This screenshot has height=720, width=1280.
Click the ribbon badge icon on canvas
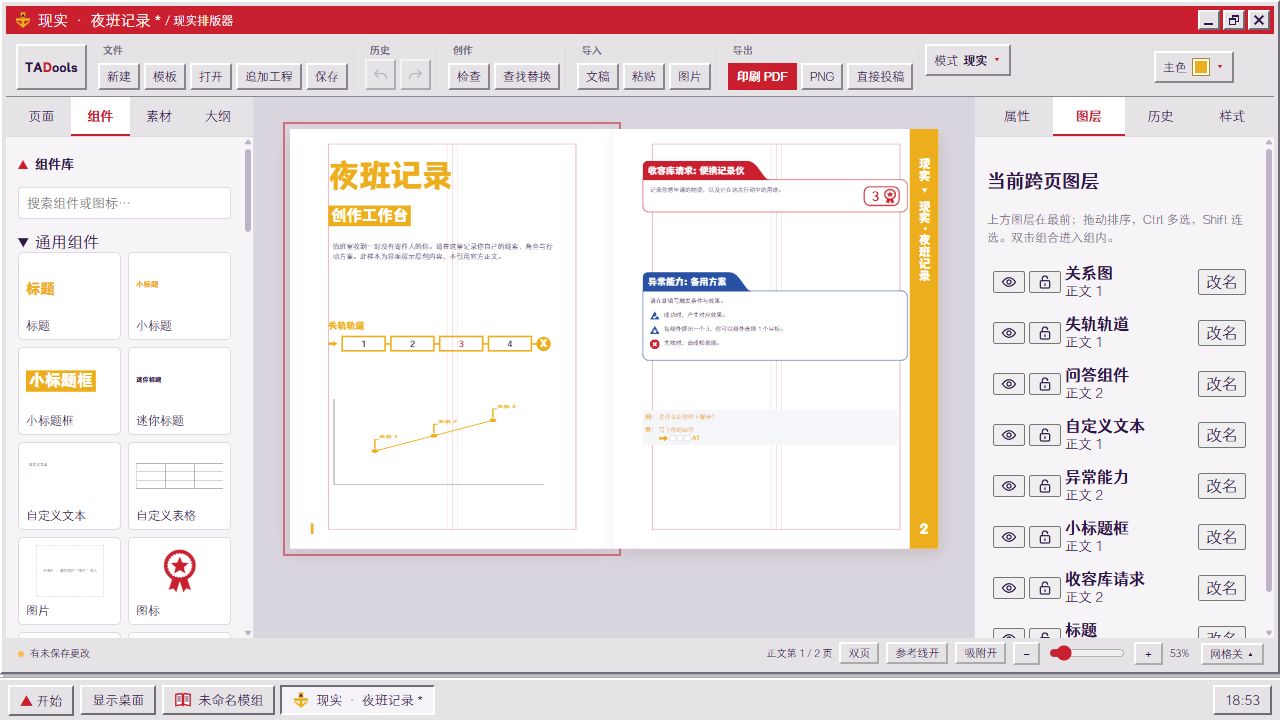click(890, 196)
